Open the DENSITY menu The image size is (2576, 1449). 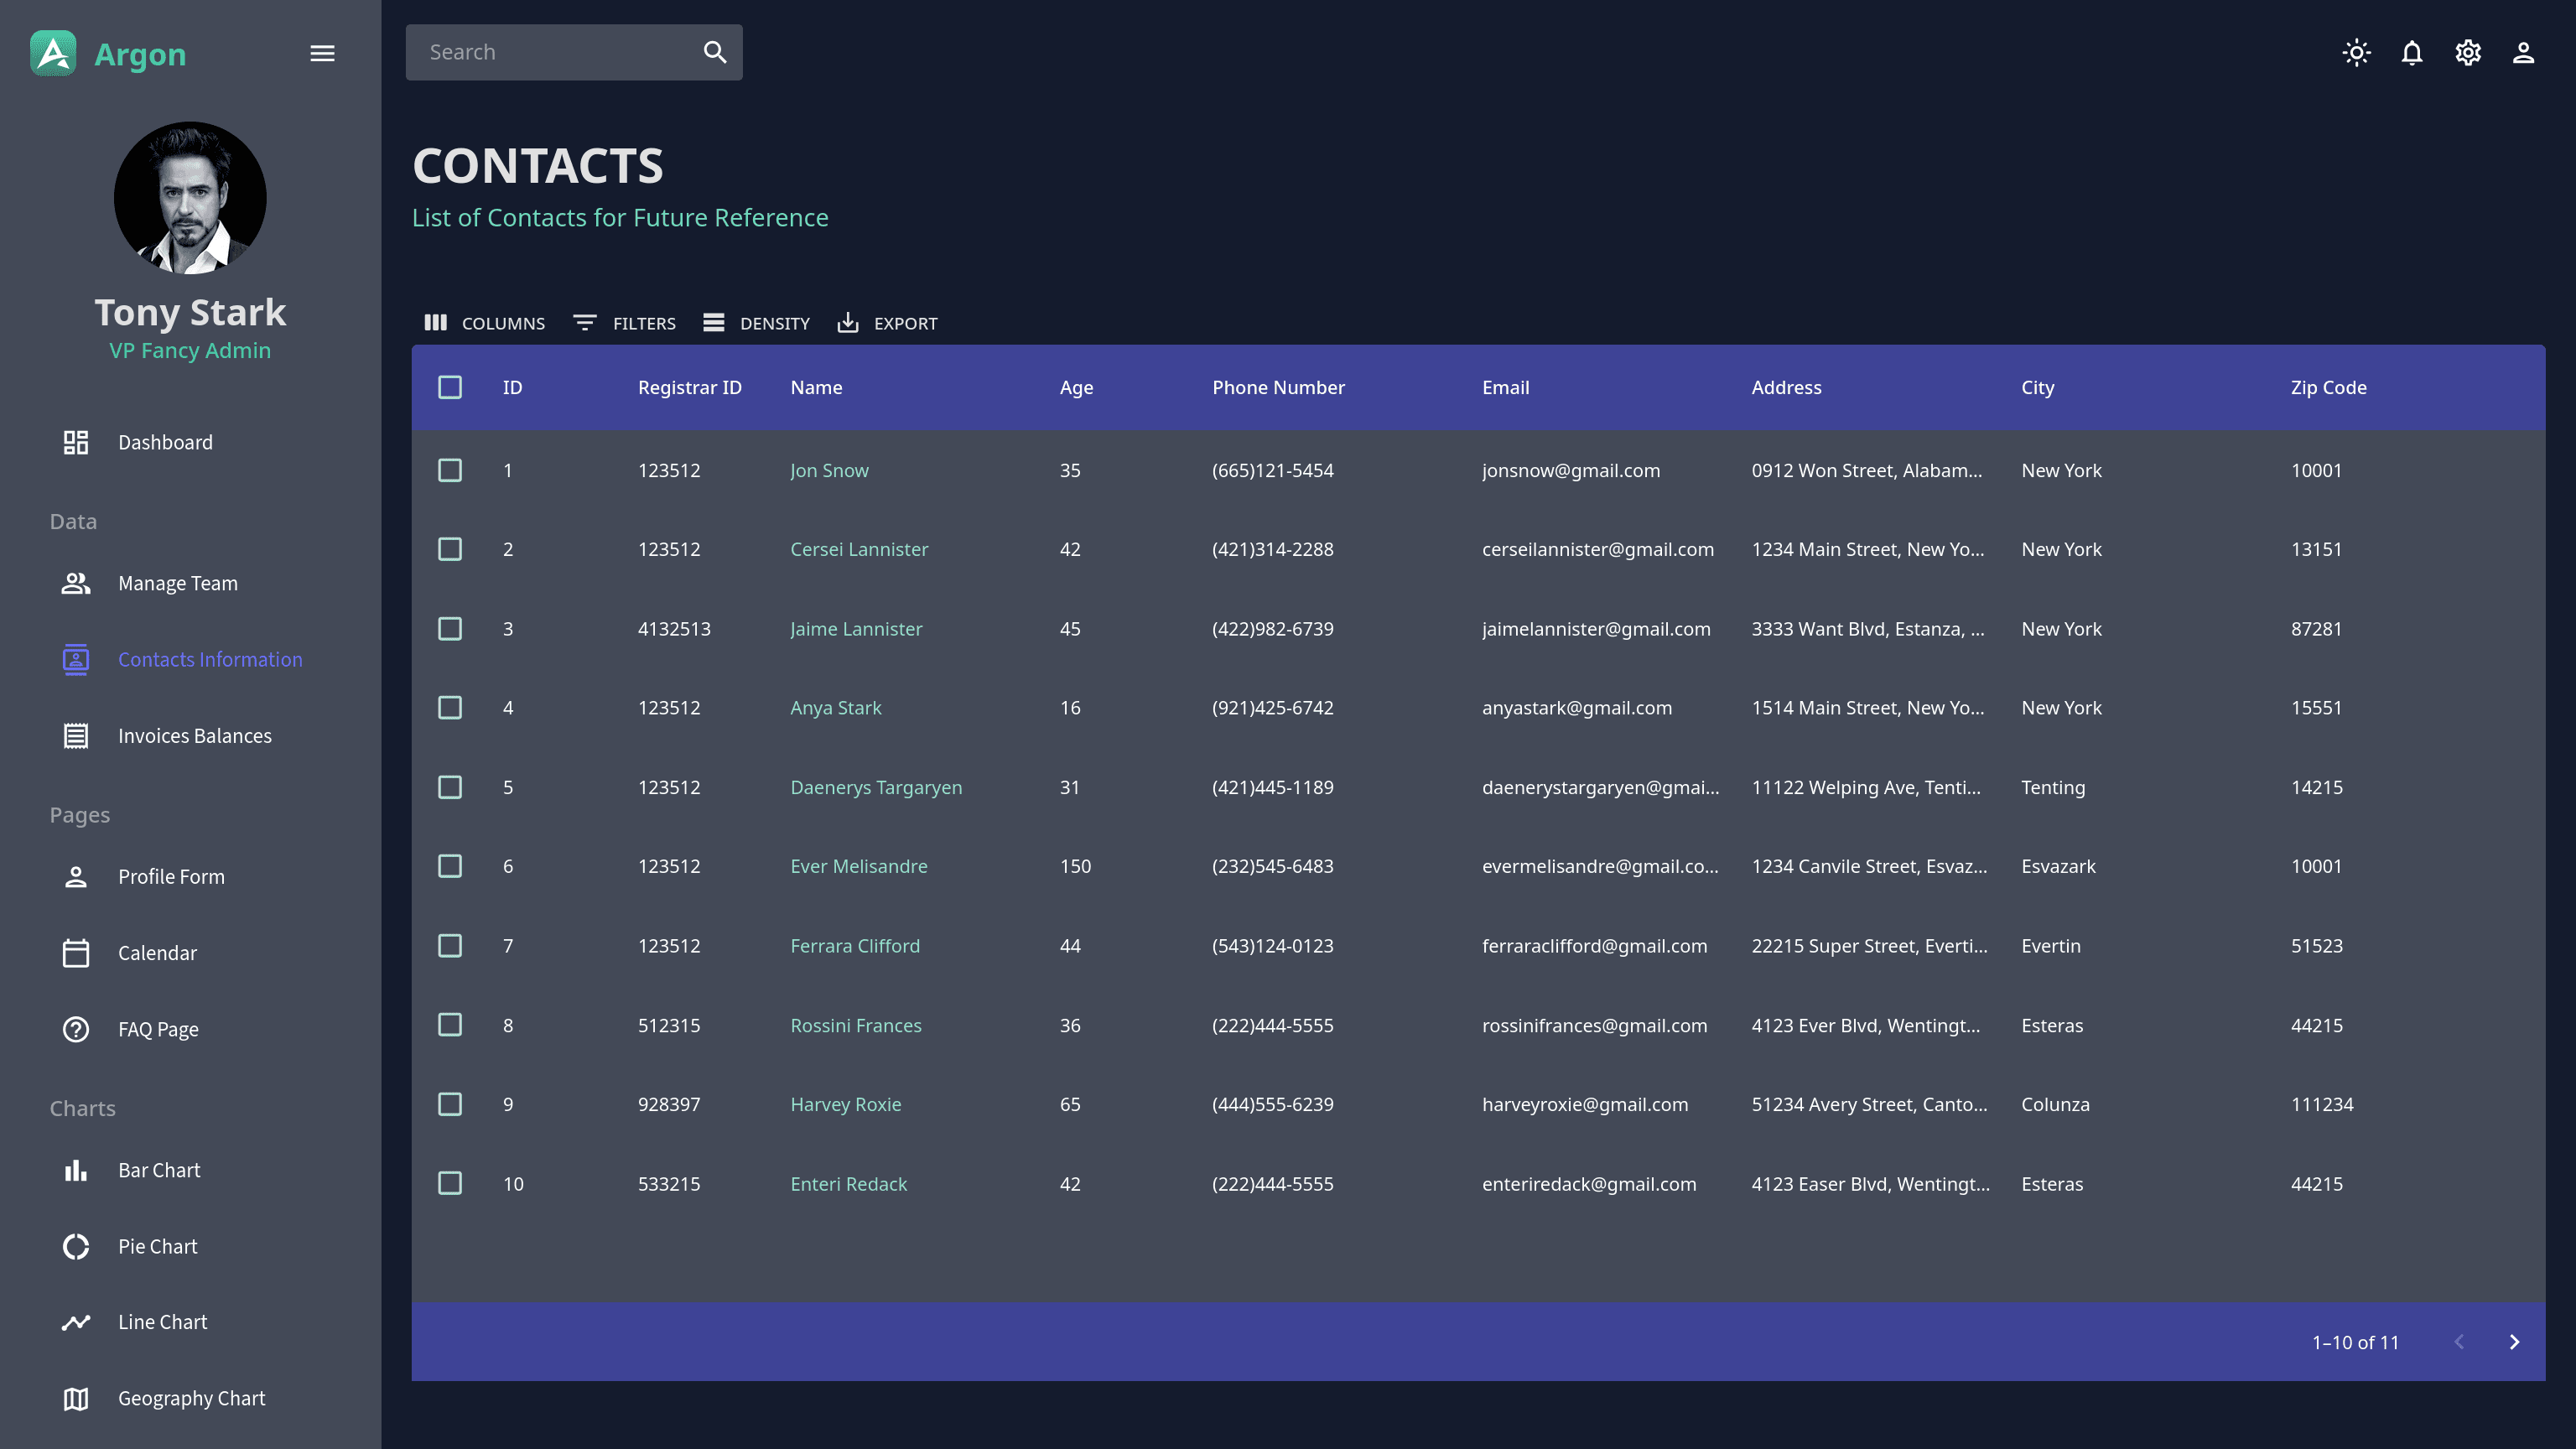click(756, 323)
